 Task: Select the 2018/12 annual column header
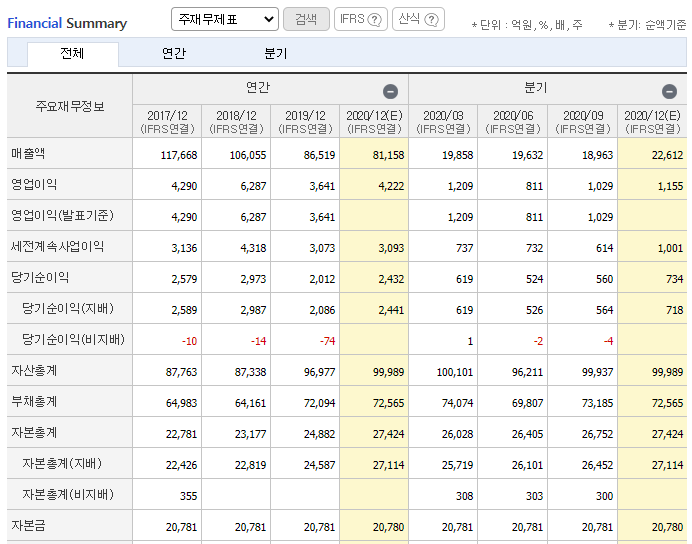236,121
